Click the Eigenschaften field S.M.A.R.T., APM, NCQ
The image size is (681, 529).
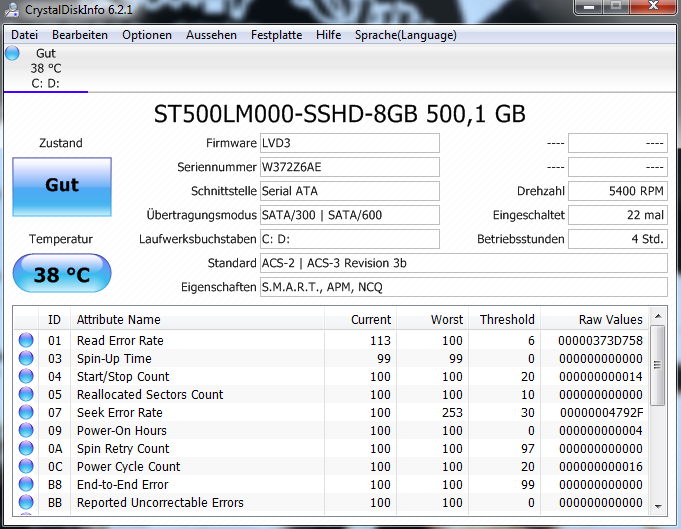(x=463, y=287)
